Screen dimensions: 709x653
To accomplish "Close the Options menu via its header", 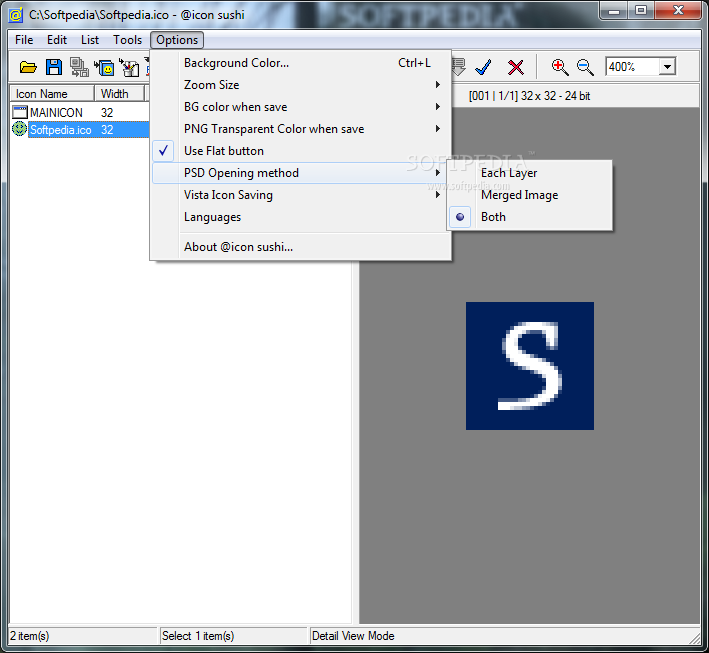I will [177, 40].
